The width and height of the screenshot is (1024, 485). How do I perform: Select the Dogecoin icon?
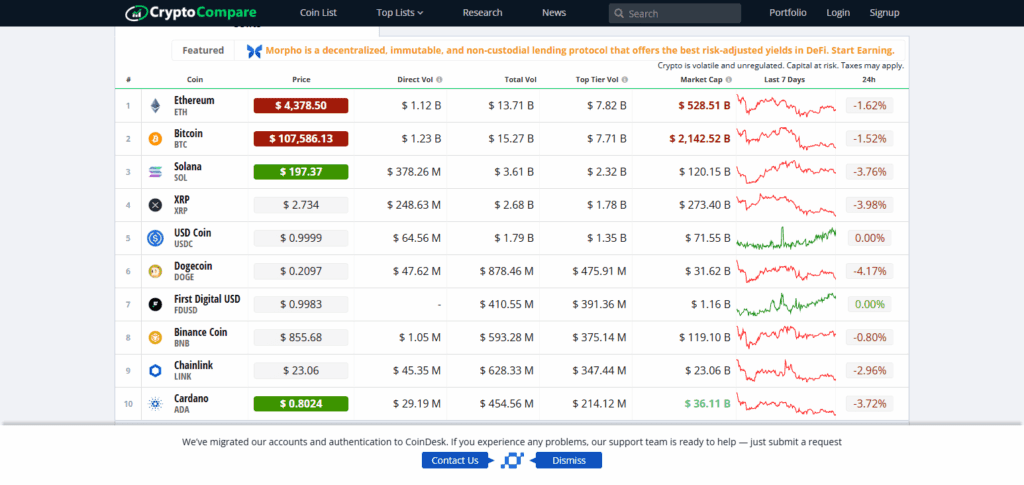(155, 272)
